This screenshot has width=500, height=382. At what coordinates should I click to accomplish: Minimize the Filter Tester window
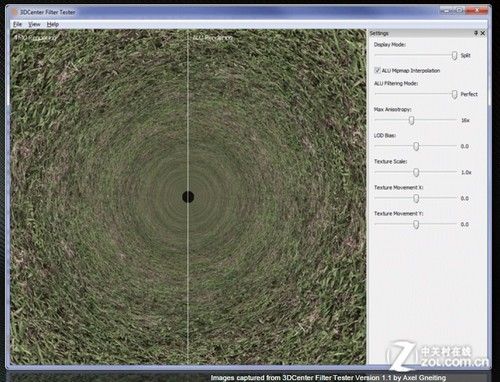tap(446, 11)
